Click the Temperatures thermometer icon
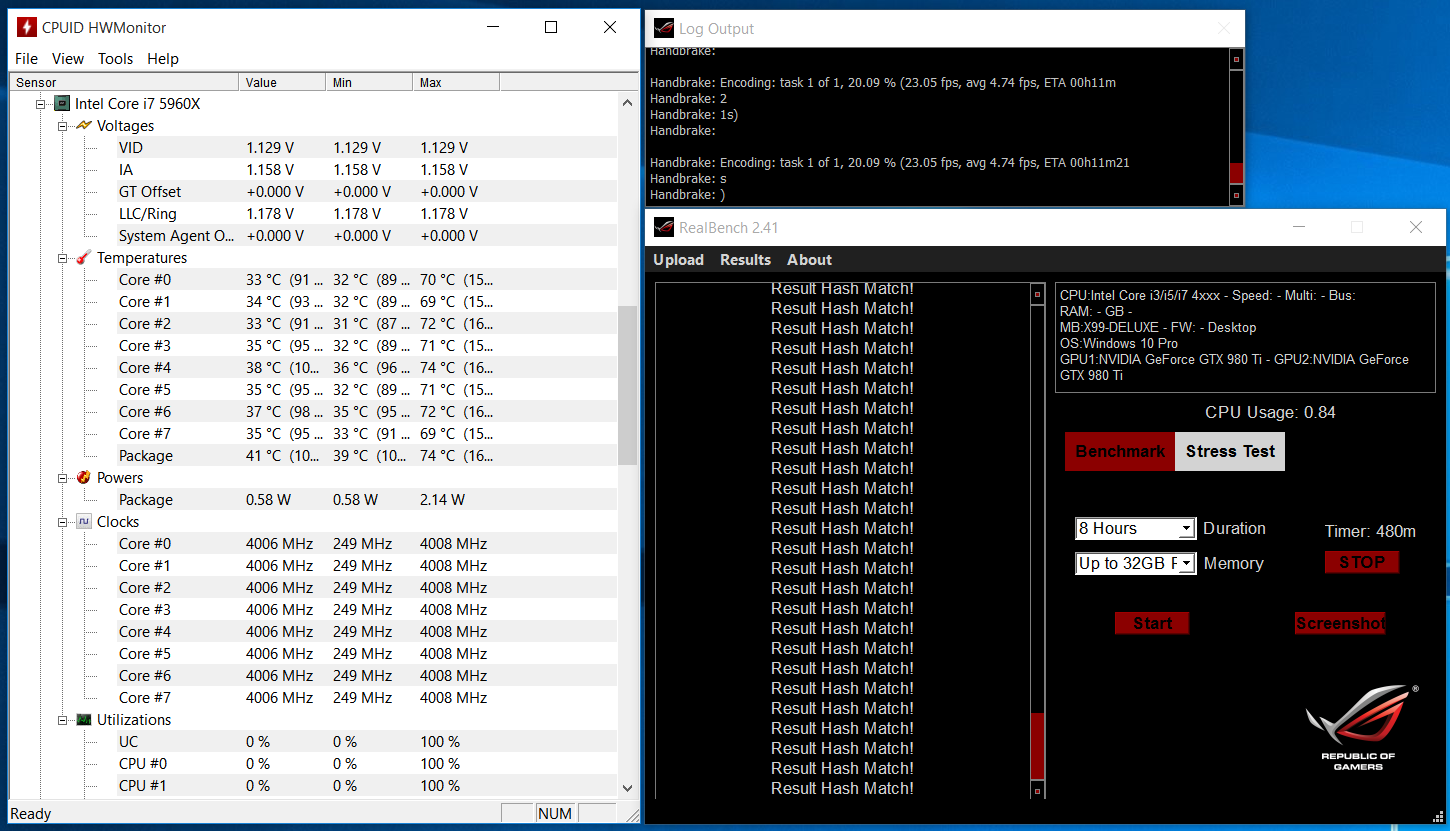The height and width of the screenshot is (831, 1450). tap(84, 258)
